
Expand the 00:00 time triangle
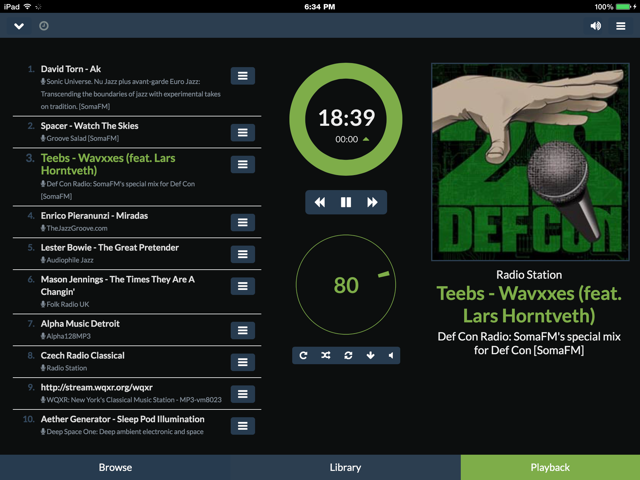pyautogui.click(x=366, y=139)
